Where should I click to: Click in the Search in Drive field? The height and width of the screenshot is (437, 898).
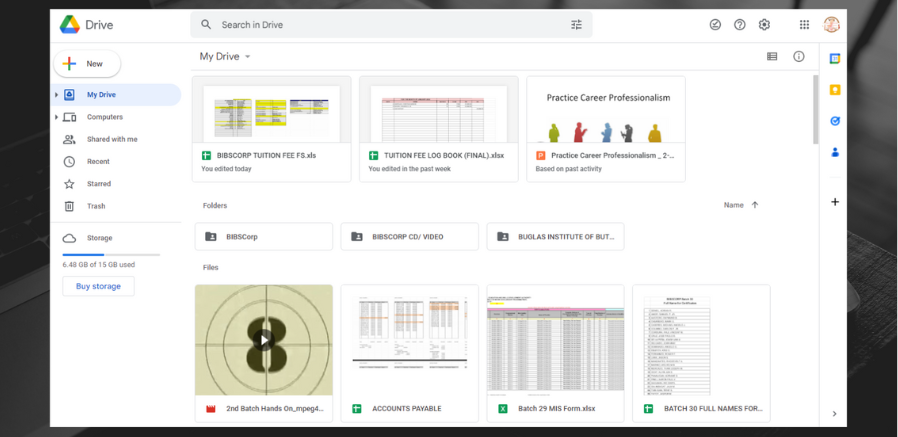(x=392, y=25)
